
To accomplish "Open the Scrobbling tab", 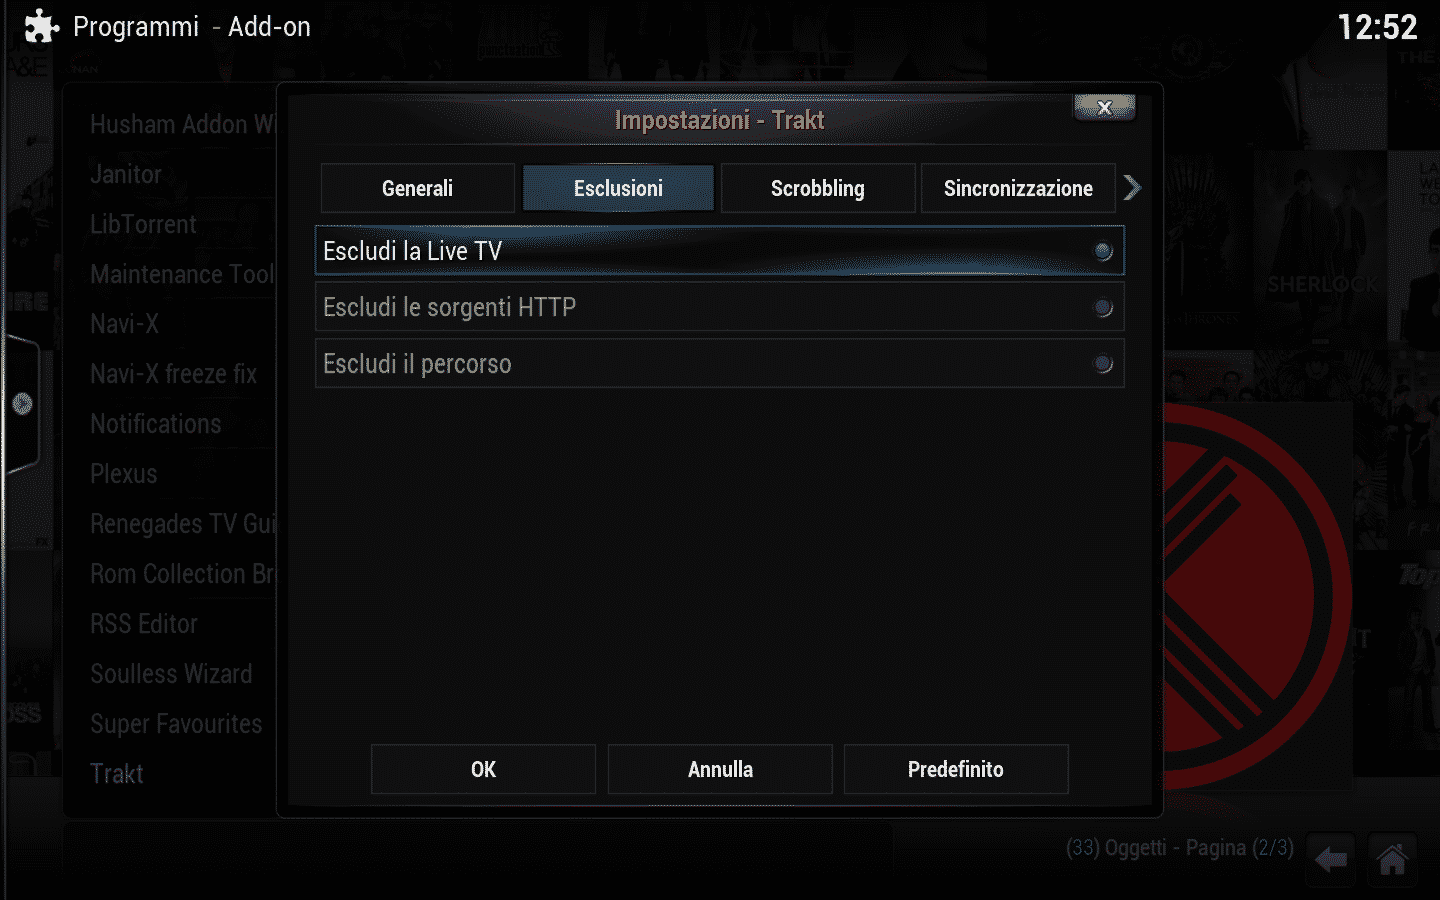I will click(x=818, y=188).
